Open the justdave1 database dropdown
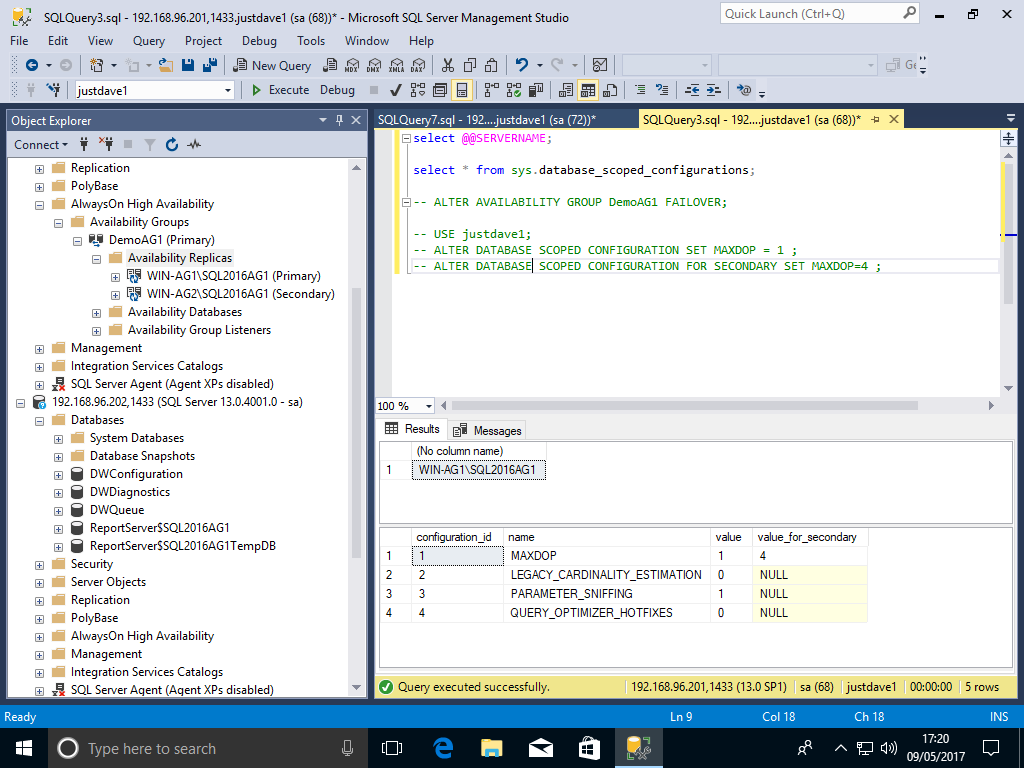Image resolution: width=1024 pixels, height=768 pixels. pos(228,90)
